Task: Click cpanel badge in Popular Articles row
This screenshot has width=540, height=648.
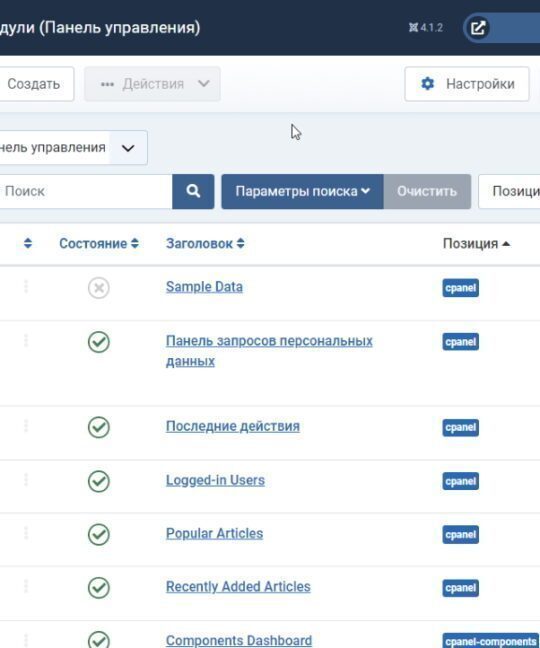Action: pyautogui.click(x=461, y=535)
